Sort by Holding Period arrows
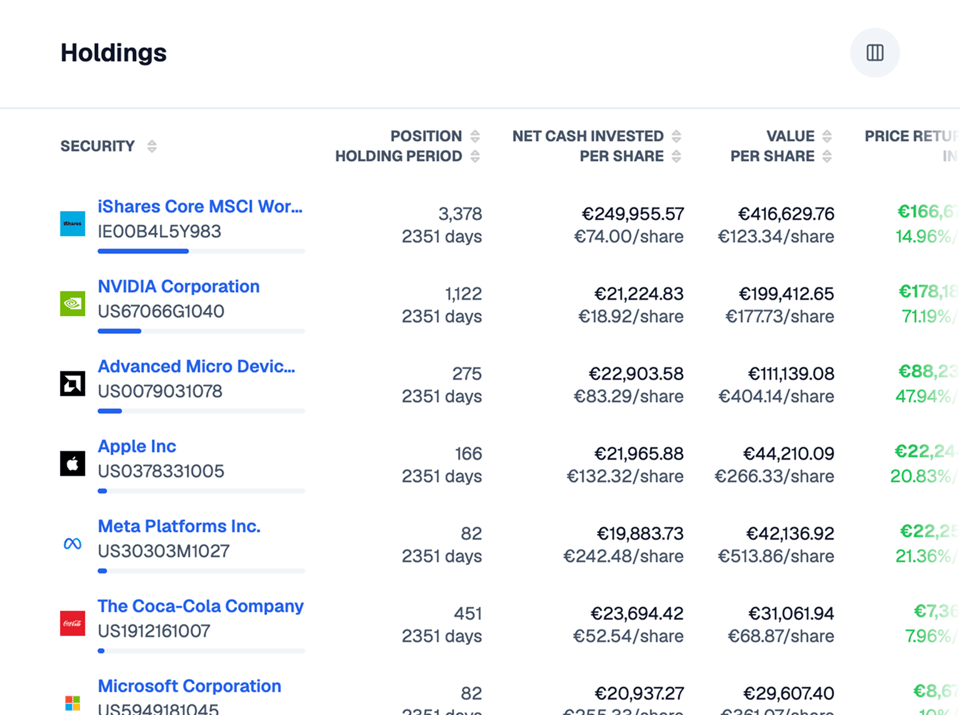This screenshot has height=715, width=960. click(x=475, y=156)
